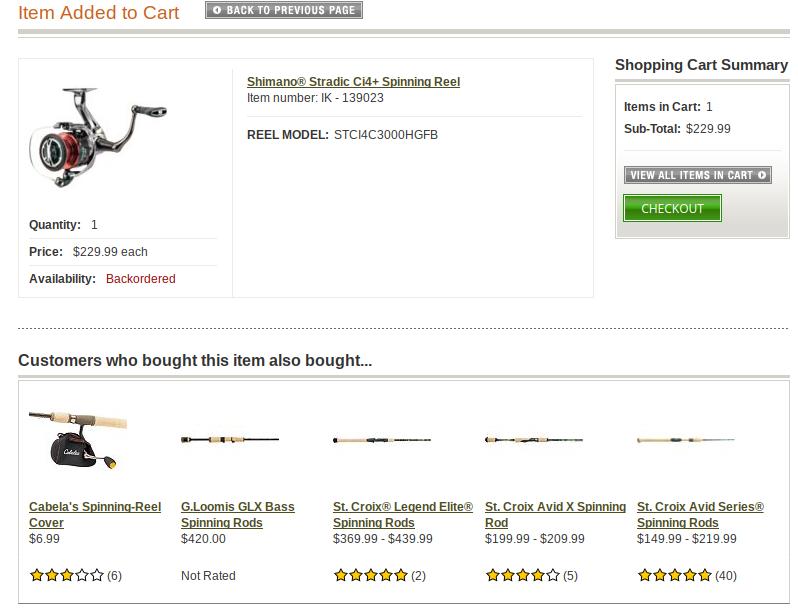
Task: Open the Cabela's Spinning-Reel Cover thumbnail
Action: [x=77, y=439]
